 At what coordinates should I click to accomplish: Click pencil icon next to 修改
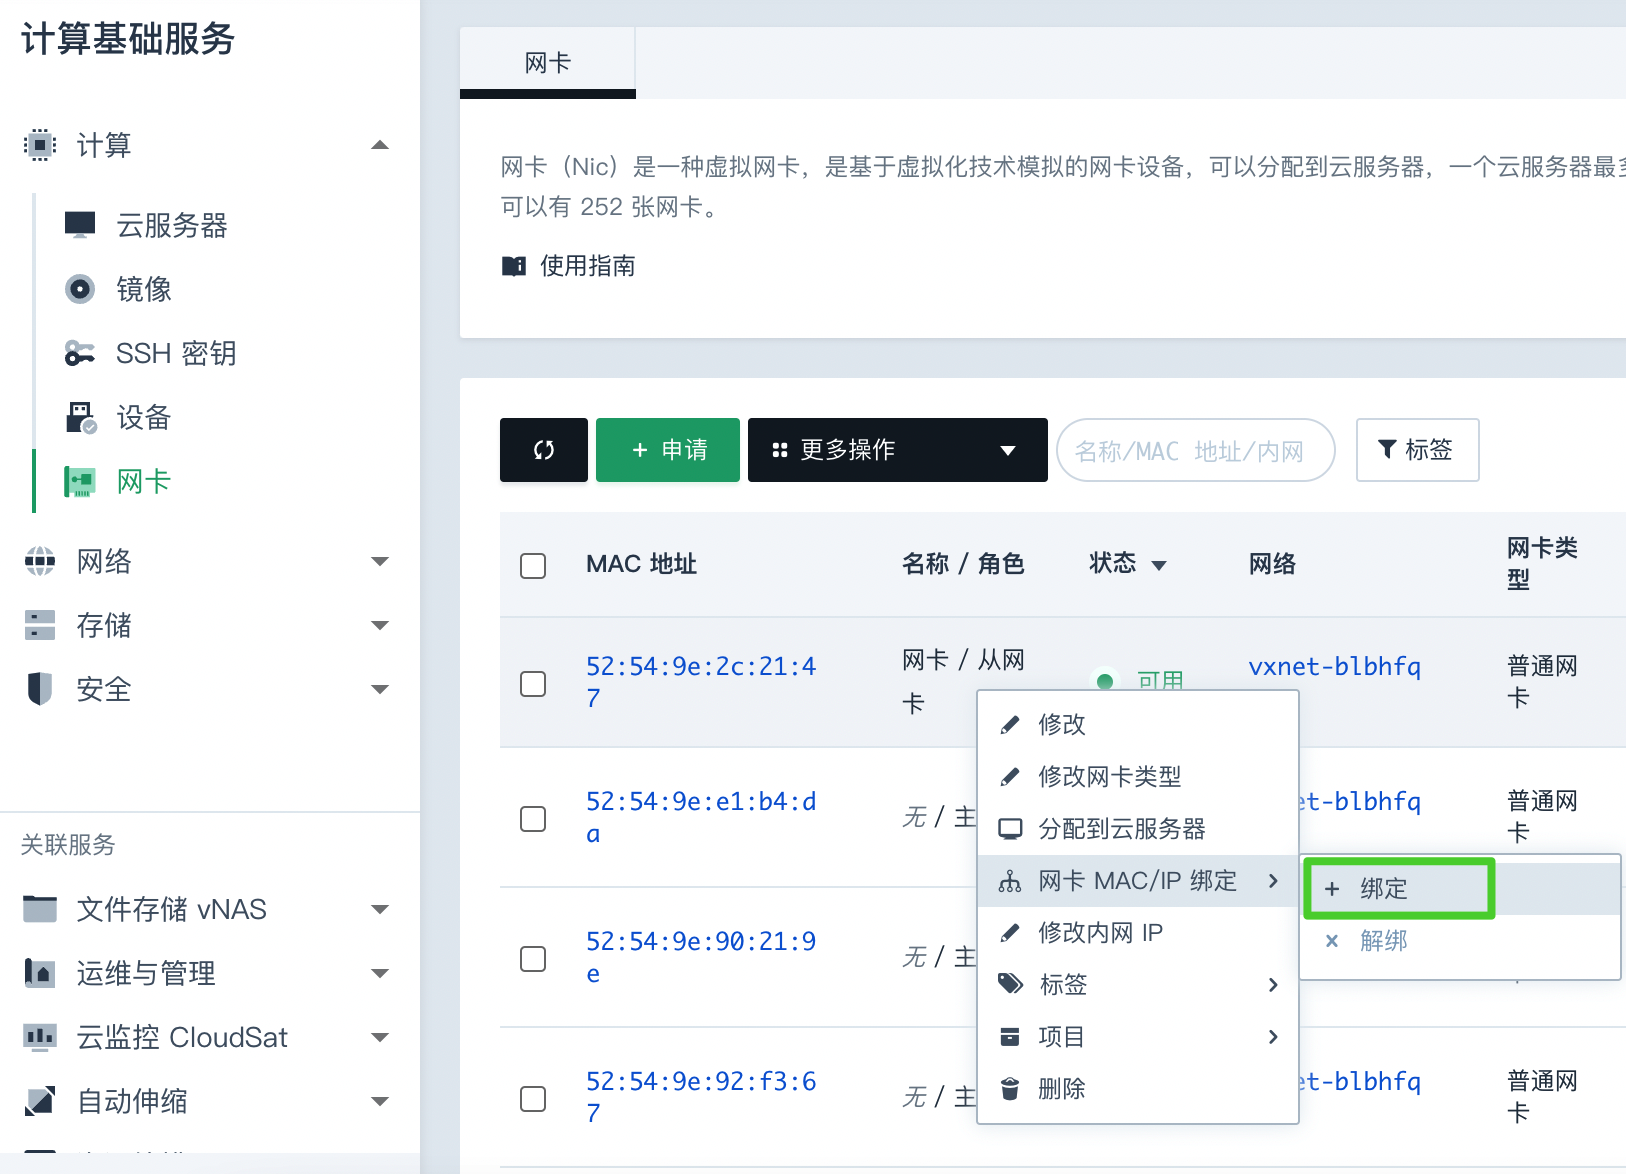point(1010,725)
